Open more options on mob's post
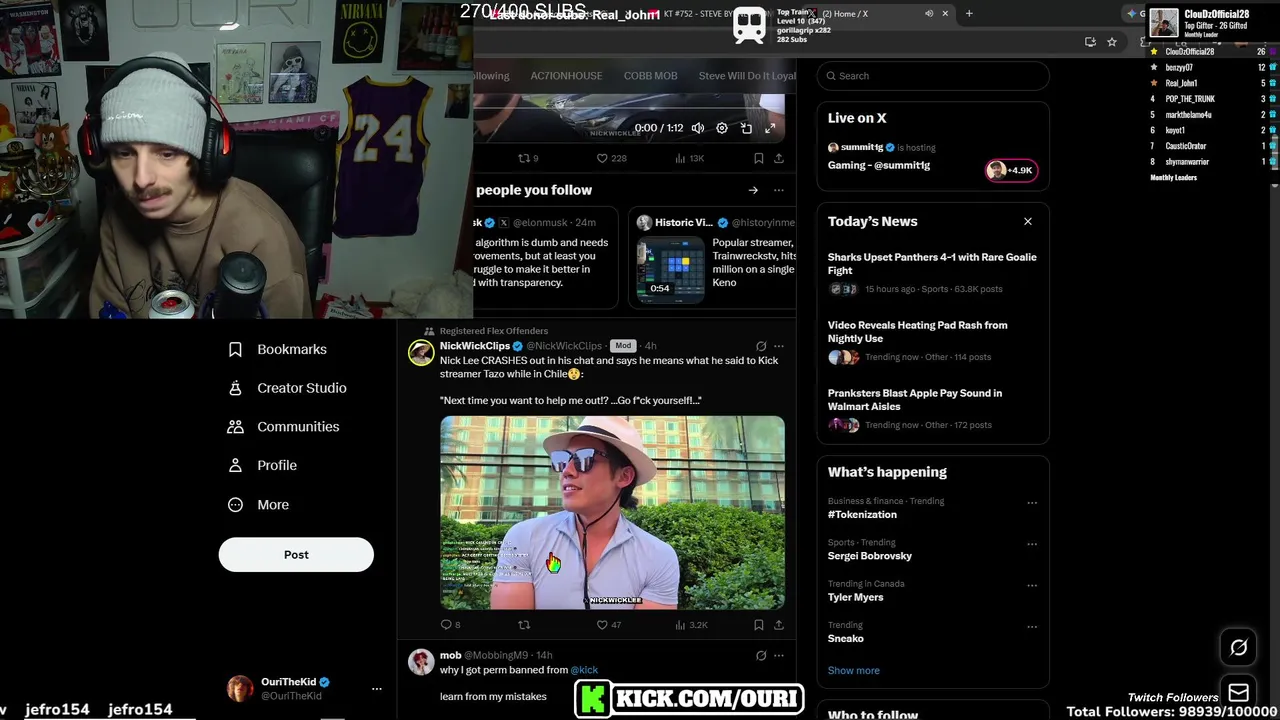Screen dimensions: 1280x720 pyautogui.click(x=779, y=656)
